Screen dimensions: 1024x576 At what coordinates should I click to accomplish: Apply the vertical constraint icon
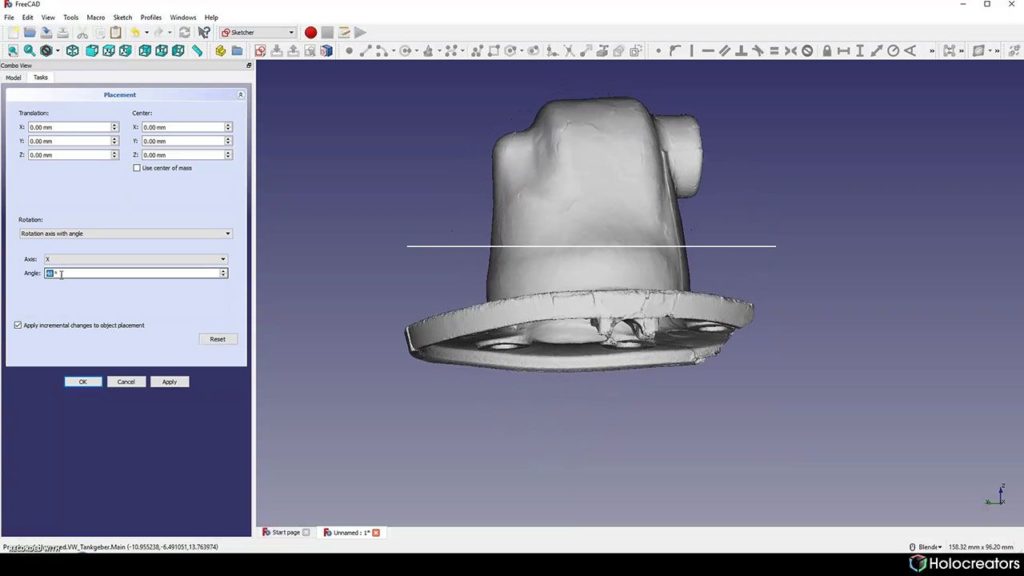[x=692, y=51]
